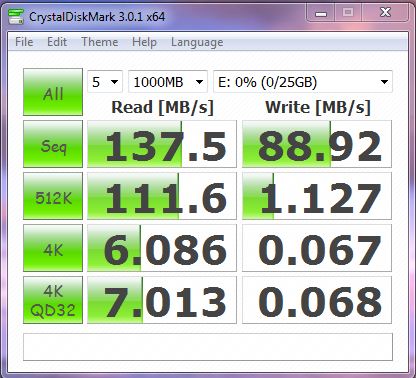Viewport: 416px width, 378px height.
Task: Expand the 1000MB test size dropdown
Action: coord(168,82)
